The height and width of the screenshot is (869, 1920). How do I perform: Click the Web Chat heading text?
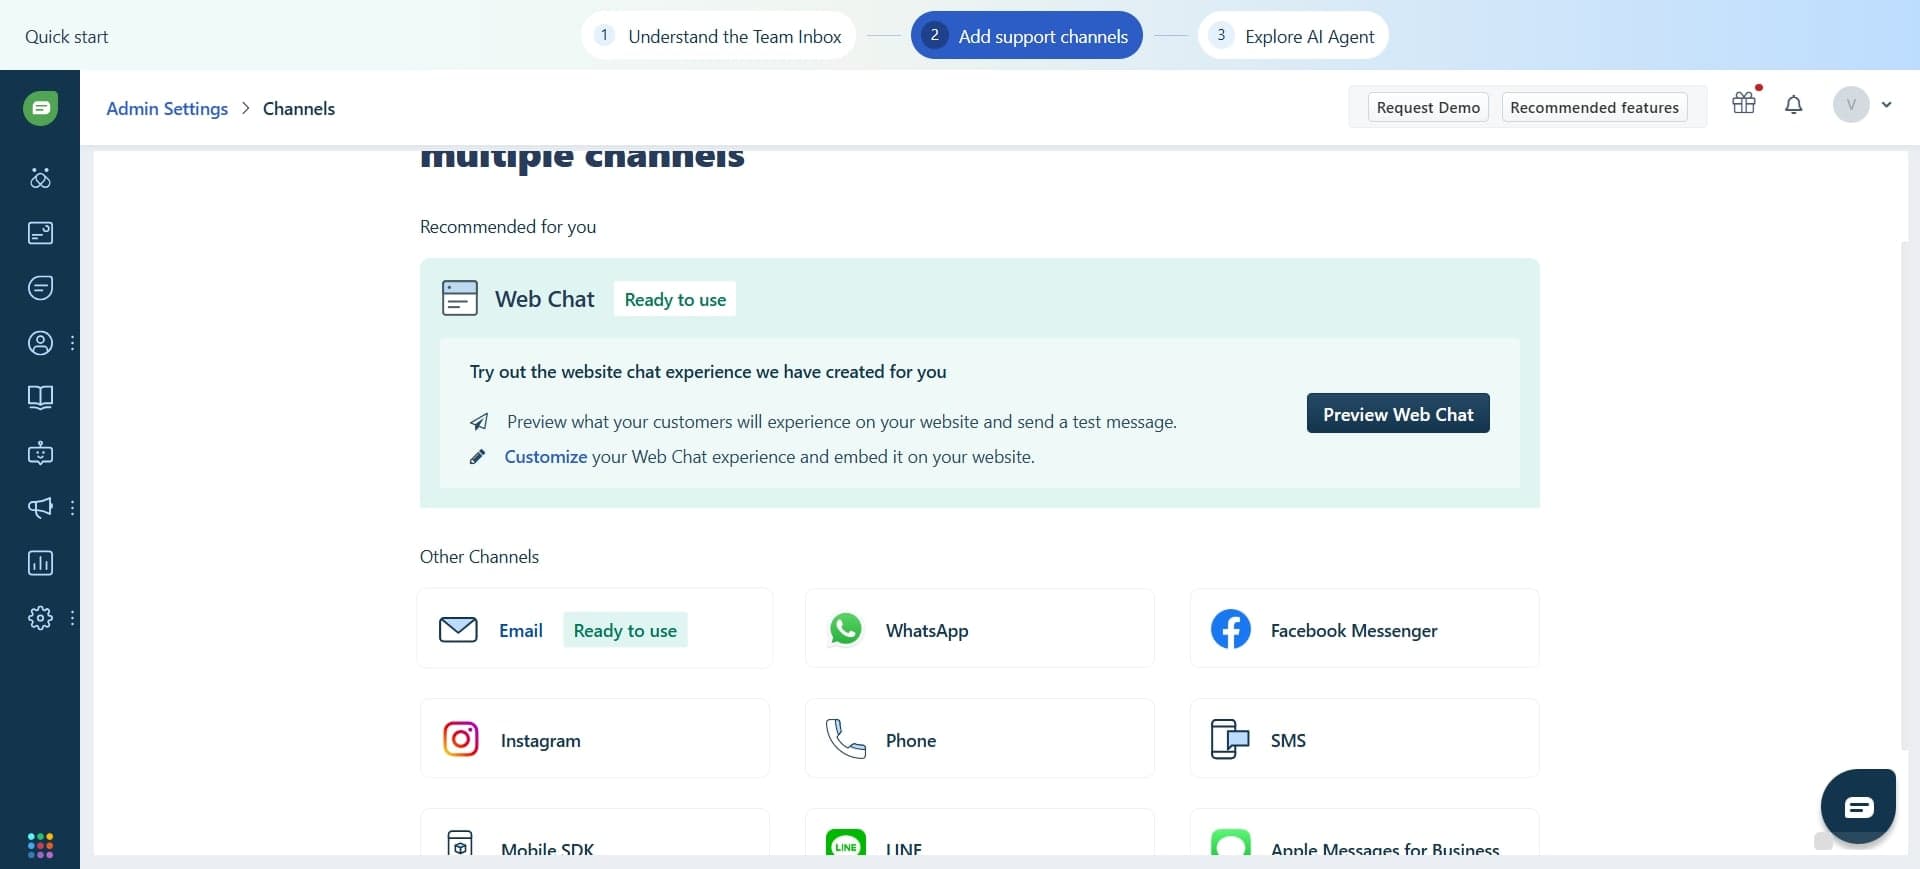click(x=544, y=299)
